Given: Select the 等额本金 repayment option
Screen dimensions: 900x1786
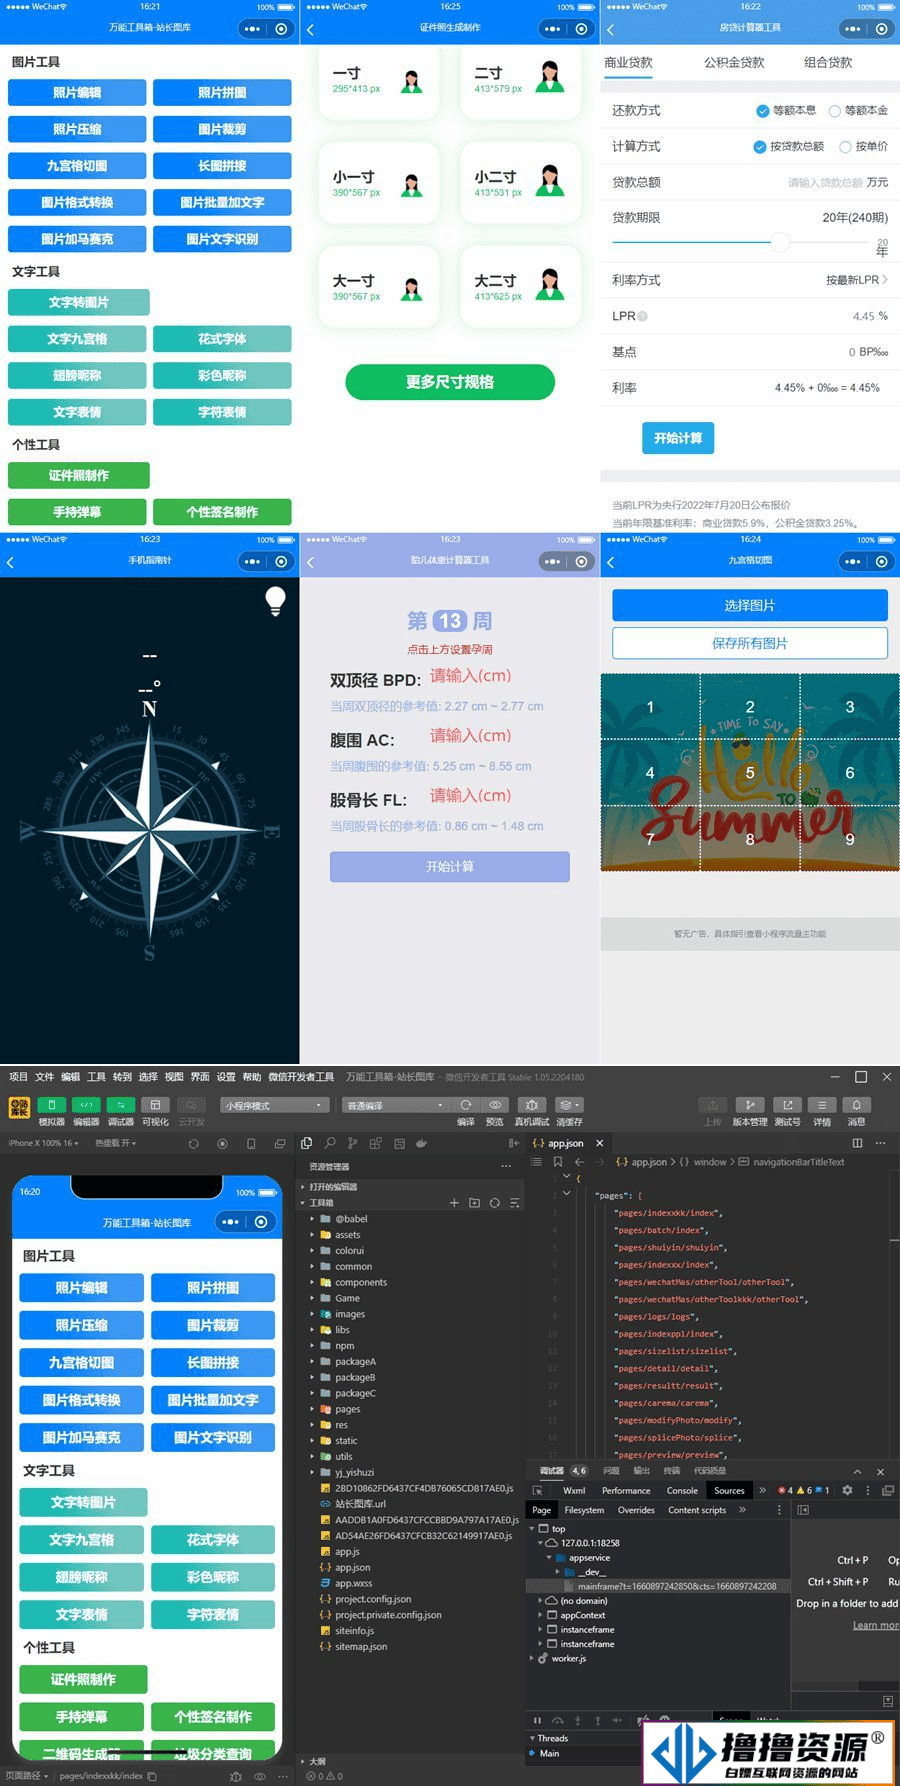Looking at the screenshot, I should (858, 111).
